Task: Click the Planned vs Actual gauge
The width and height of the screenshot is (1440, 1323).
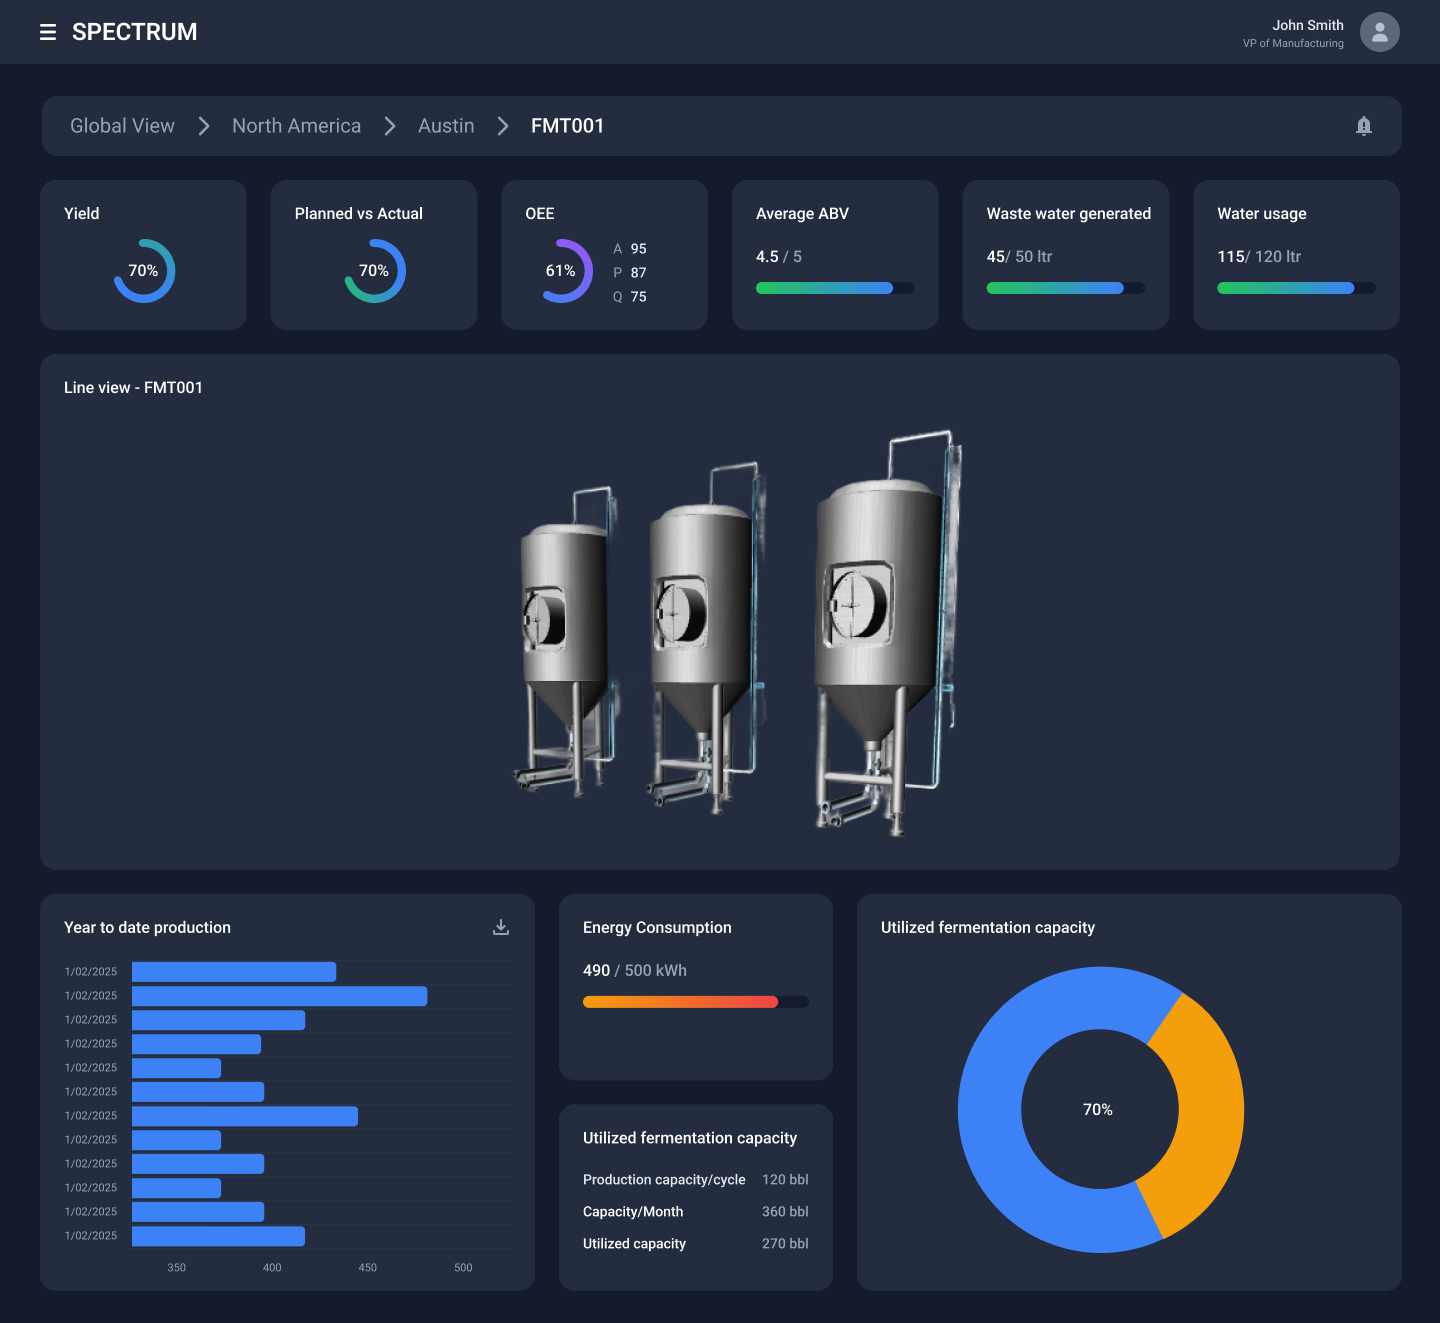Action: (374, 269)
